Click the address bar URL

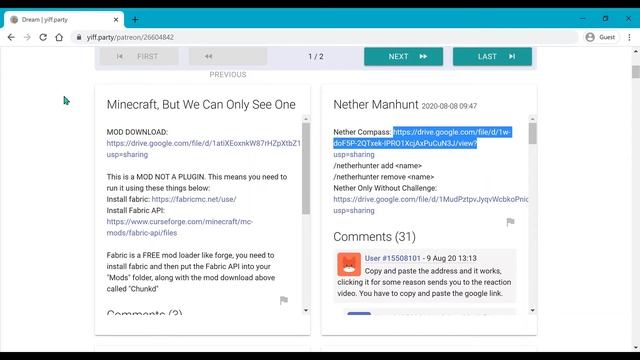pos(130,37)
